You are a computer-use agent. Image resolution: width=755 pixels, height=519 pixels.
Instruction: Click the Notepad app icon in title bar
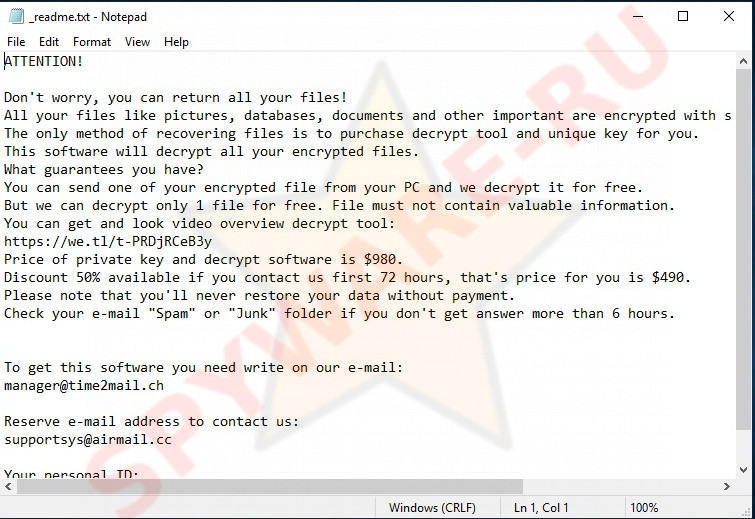click(x=16, y=16)
